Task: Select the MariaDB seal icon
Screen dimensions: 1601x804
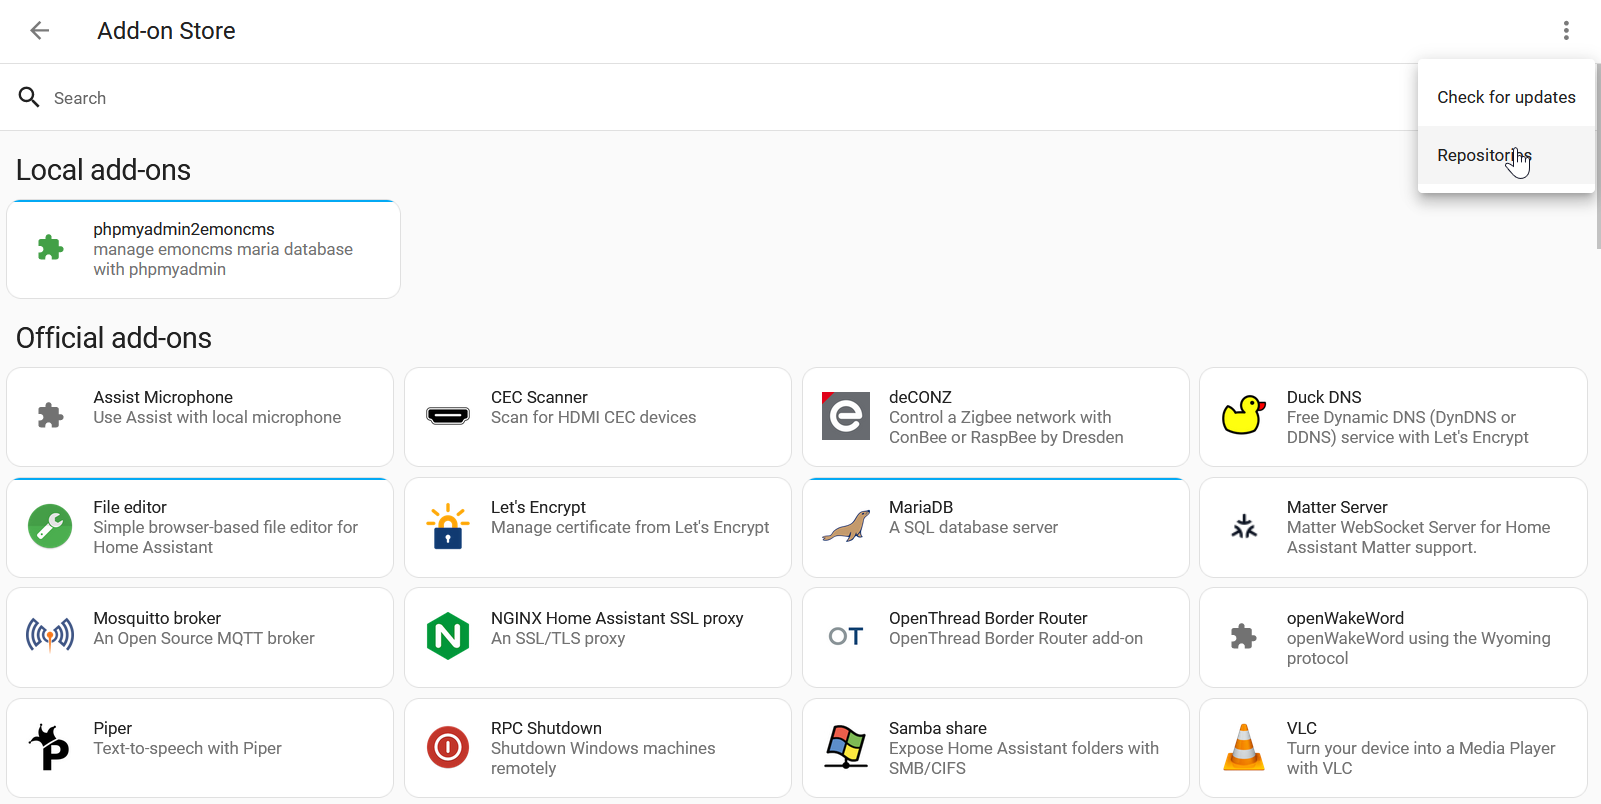Action: [846, 527]
